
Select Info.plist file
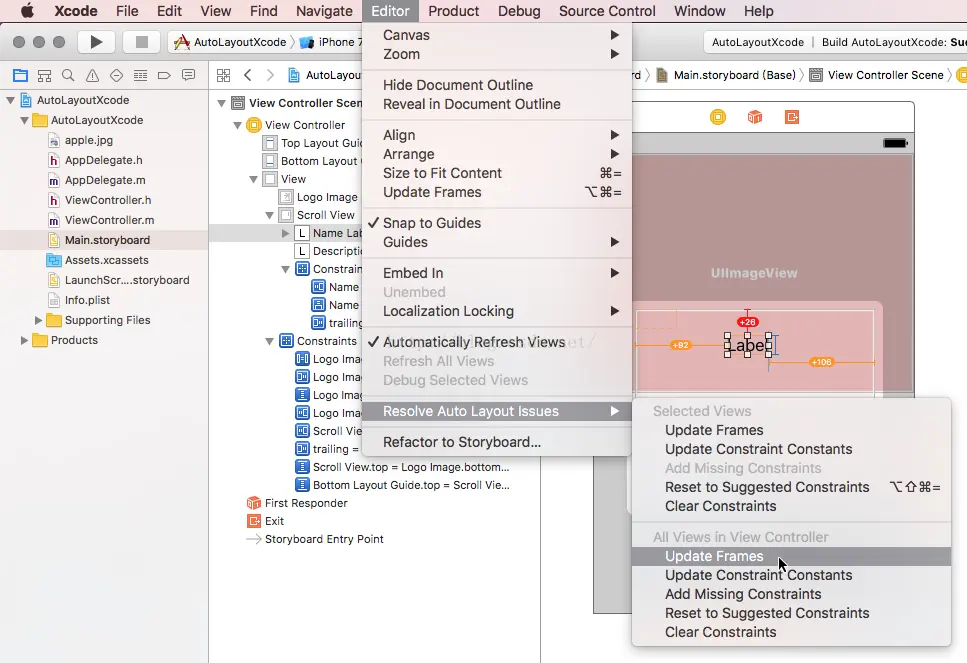[x=87, y=300]
